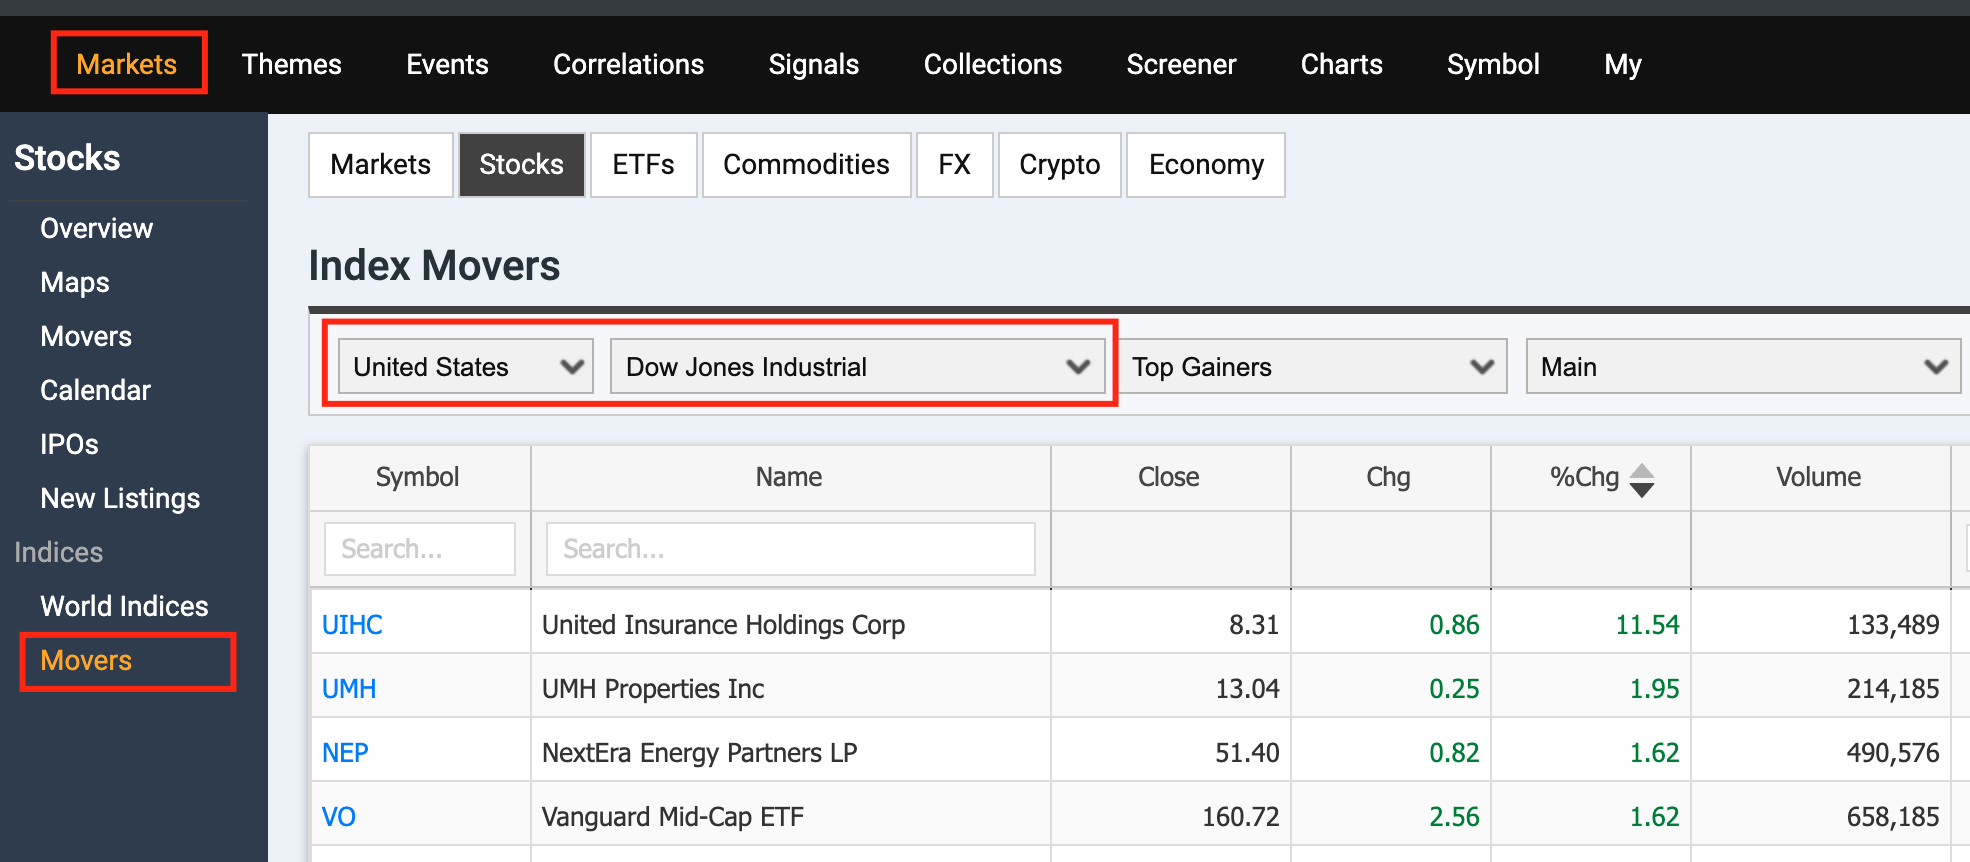Viewport: 1970px width, 862px height.
Task: Sort by the Name column header
Action: (x=789, y=477)
